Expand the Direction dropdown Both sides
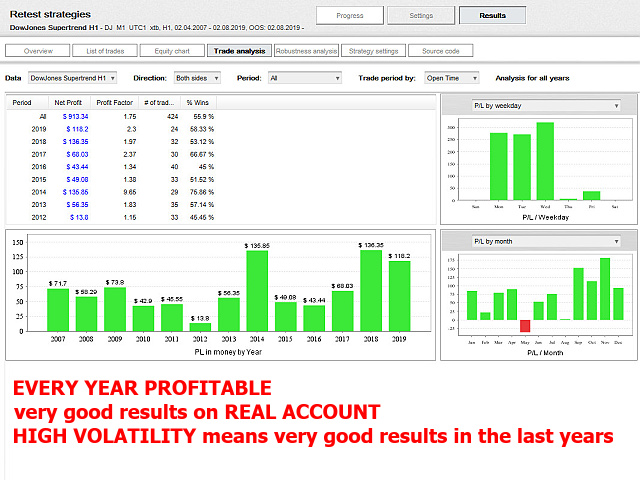Viewport: 640px width, 480px height. pos(197,78)
